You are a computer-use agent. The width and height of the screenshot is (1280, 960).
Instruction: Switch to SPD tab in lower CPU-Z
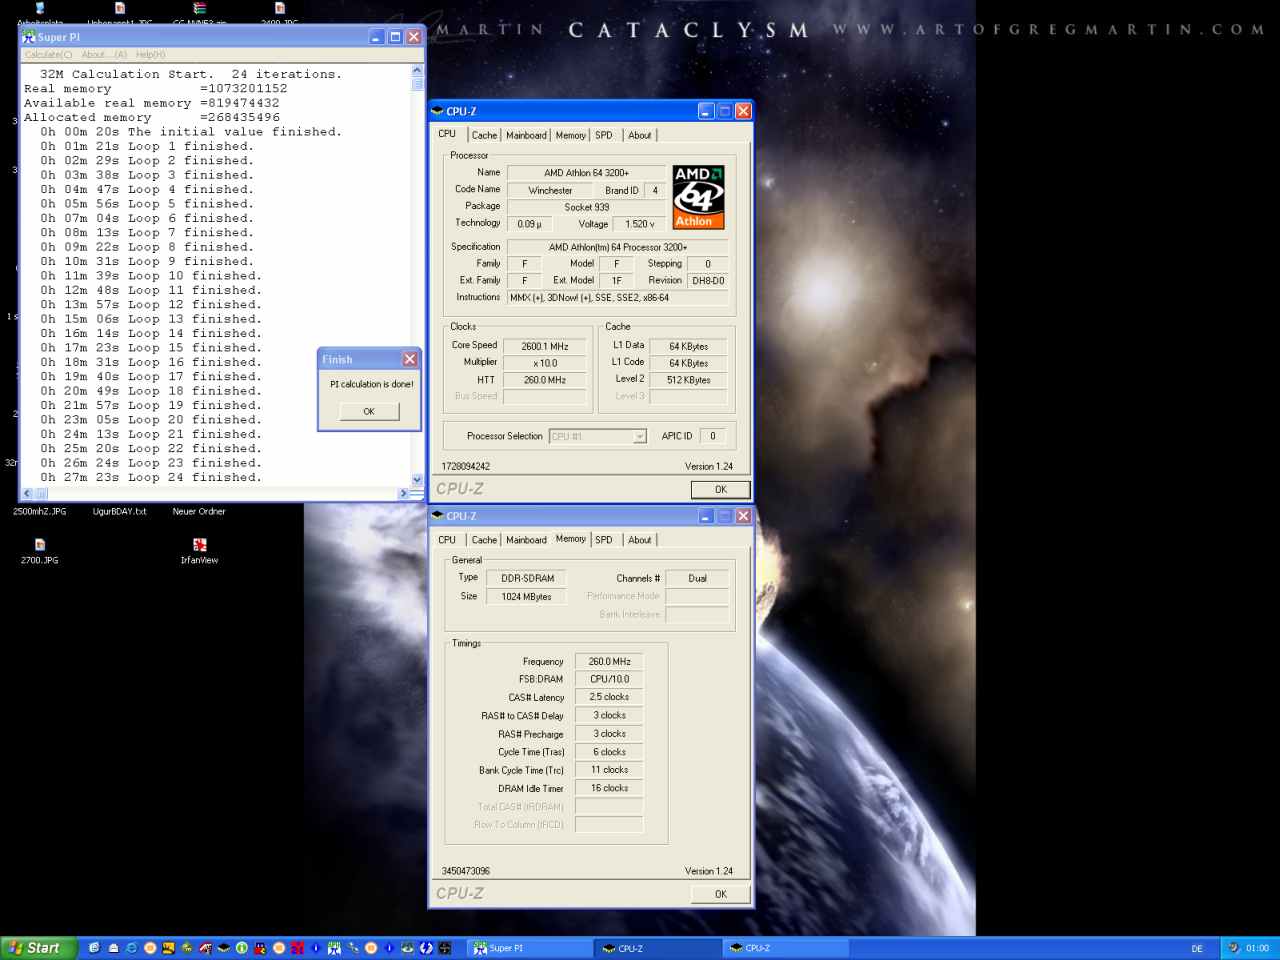click(x=604, y=540)
